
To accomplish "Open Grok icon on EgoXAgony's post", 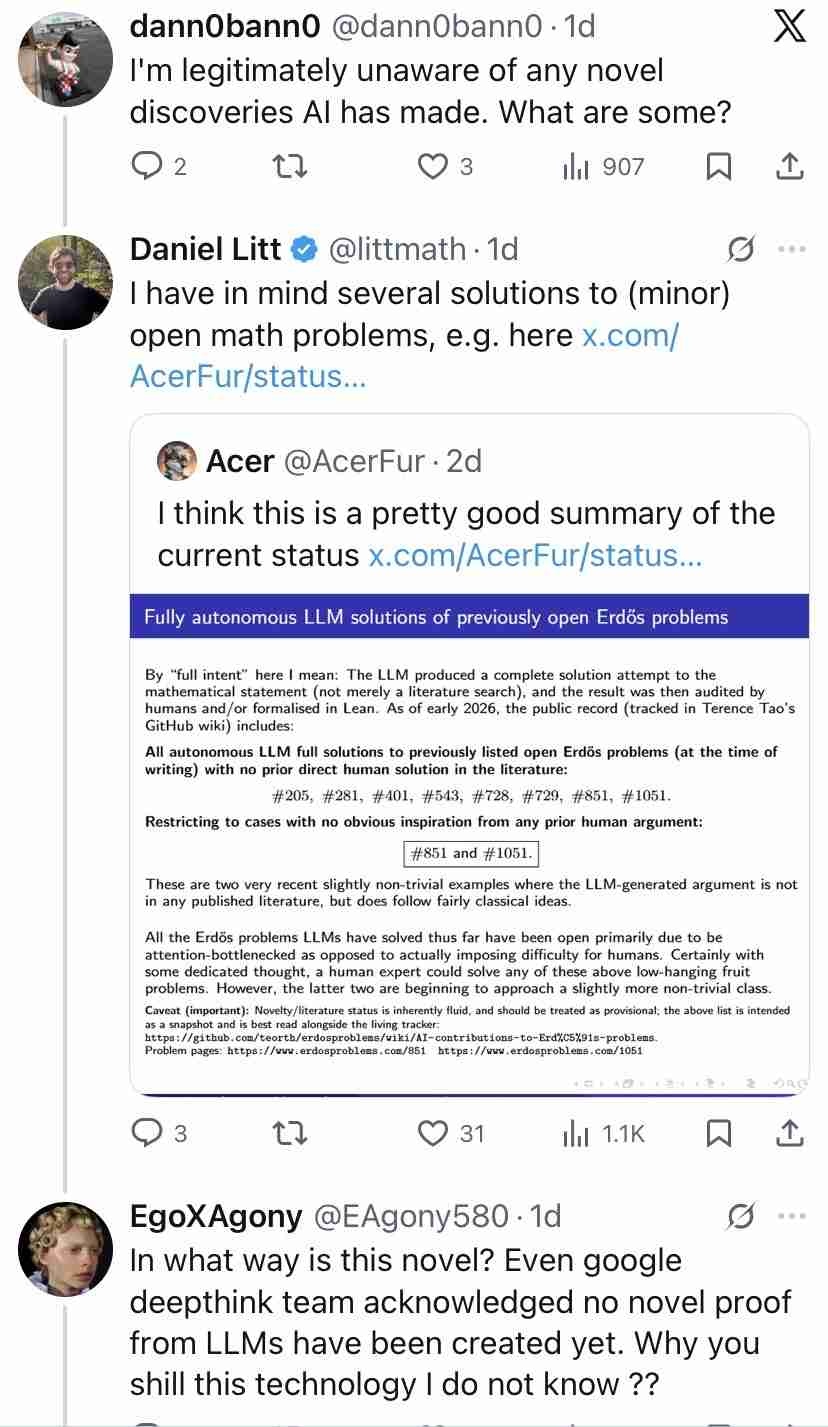I will coord(741,1217).
